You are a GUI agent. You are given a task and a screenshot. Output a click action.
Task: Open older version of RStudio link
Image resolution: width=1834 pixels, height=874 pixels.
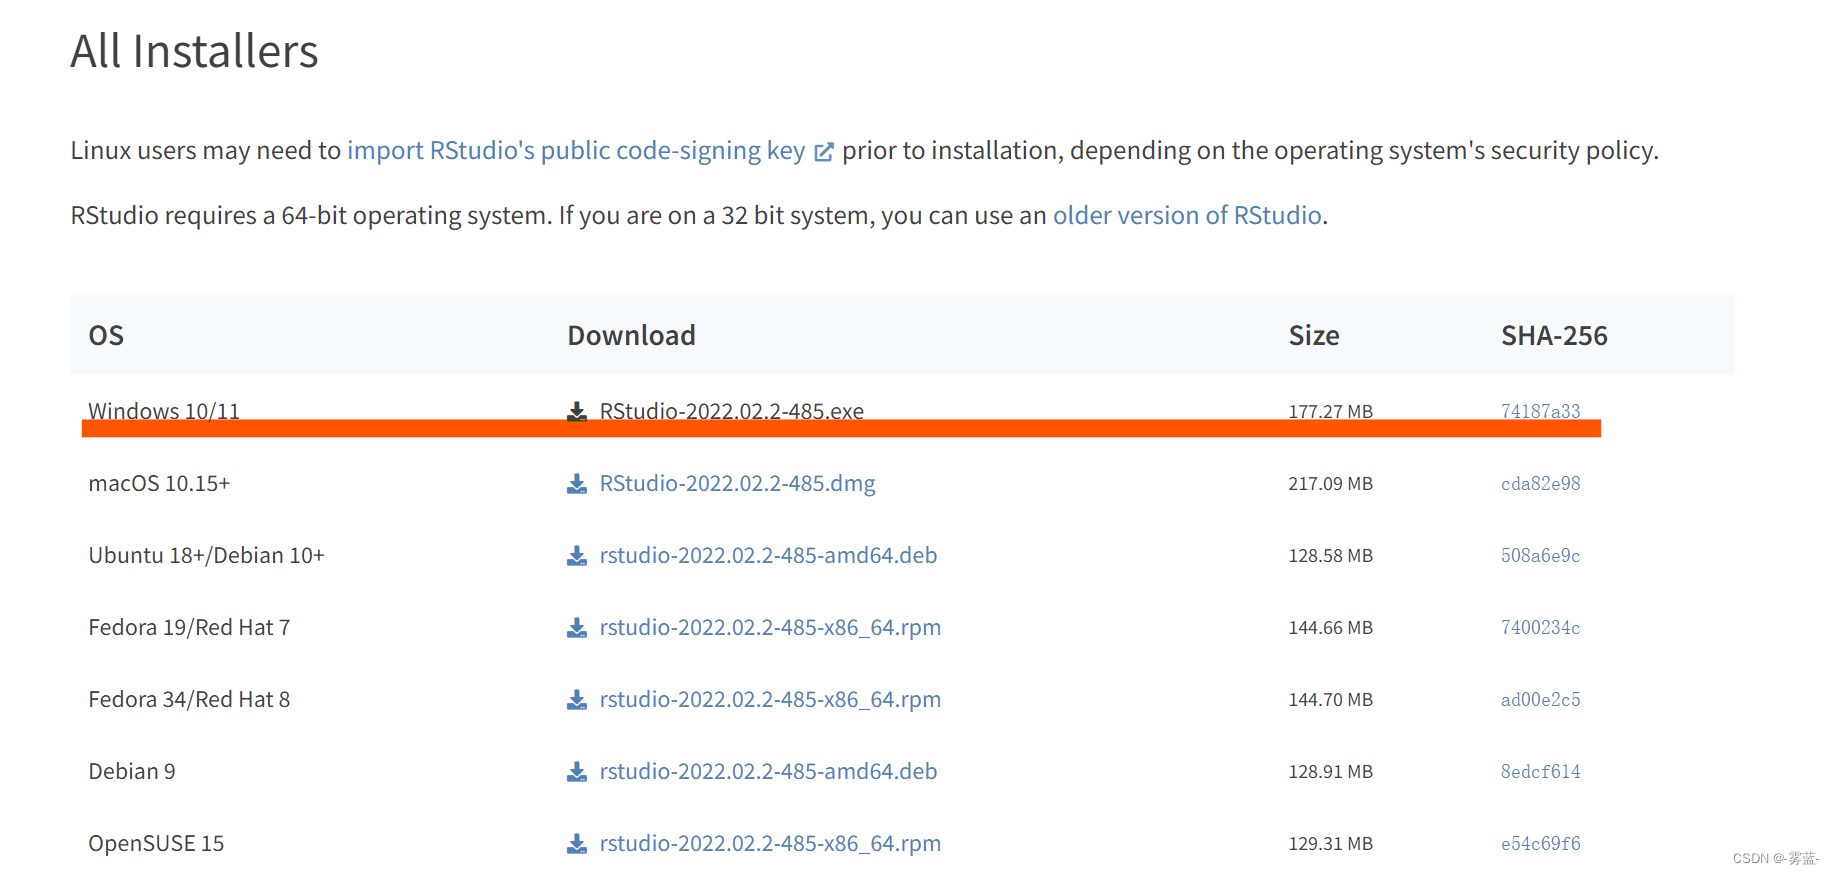(1187, 215)
